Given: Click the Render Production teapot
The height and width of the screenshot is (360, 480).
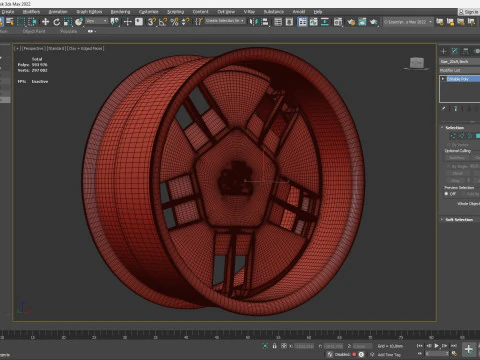Looking at the screenshot, I should coord(373,22).
